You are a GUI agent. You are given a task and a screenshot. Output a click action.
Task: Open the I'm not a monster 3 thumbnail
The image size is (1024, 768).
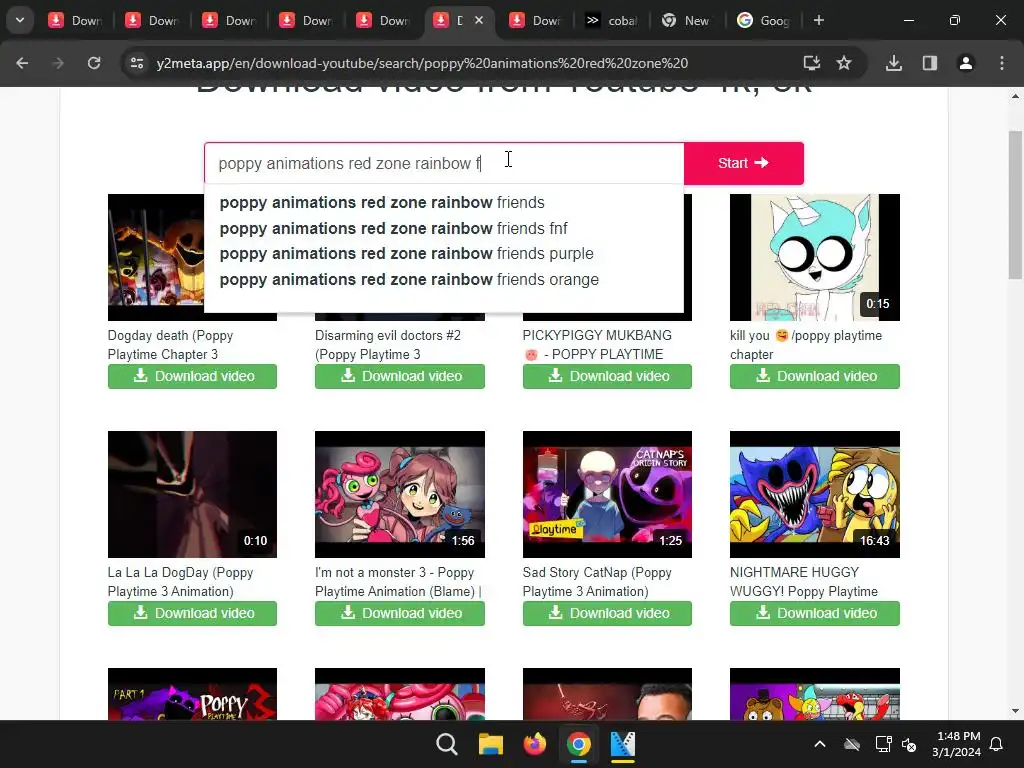pyautogui.click(x=400, y=494)
